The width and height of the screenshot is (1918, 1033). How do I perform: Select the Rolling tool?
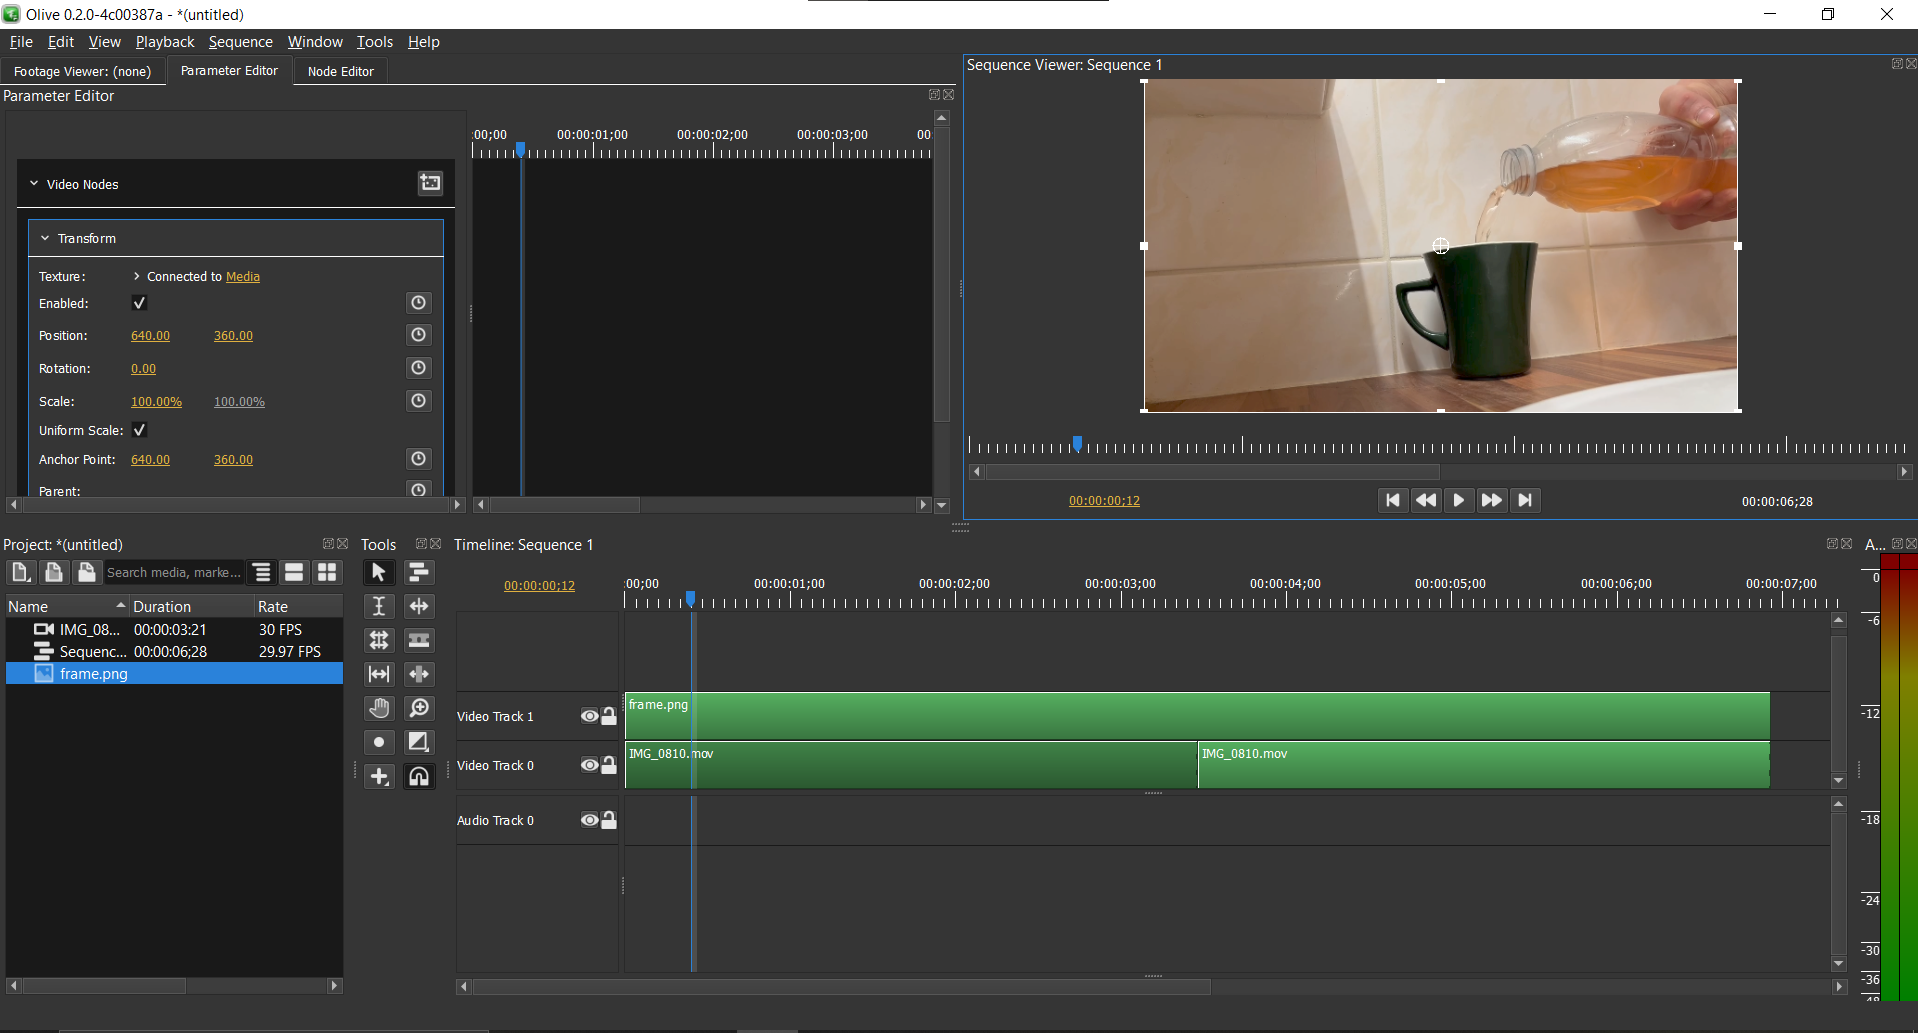pyautogui.click(x=378, y=640)
